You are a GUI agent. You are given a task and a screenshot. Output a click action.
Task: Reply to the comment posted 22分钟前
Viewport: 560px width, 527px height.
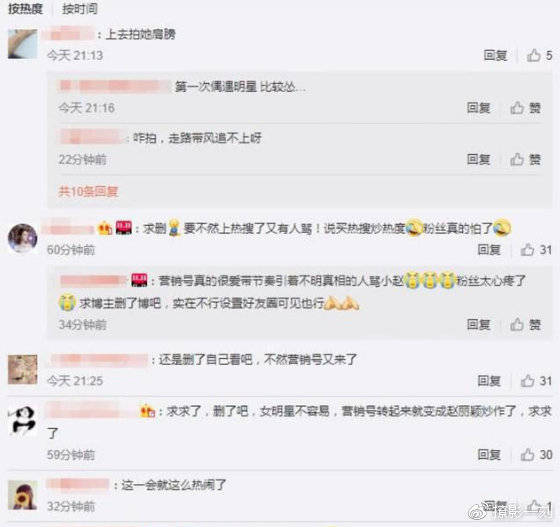click(x=479, y=159)
